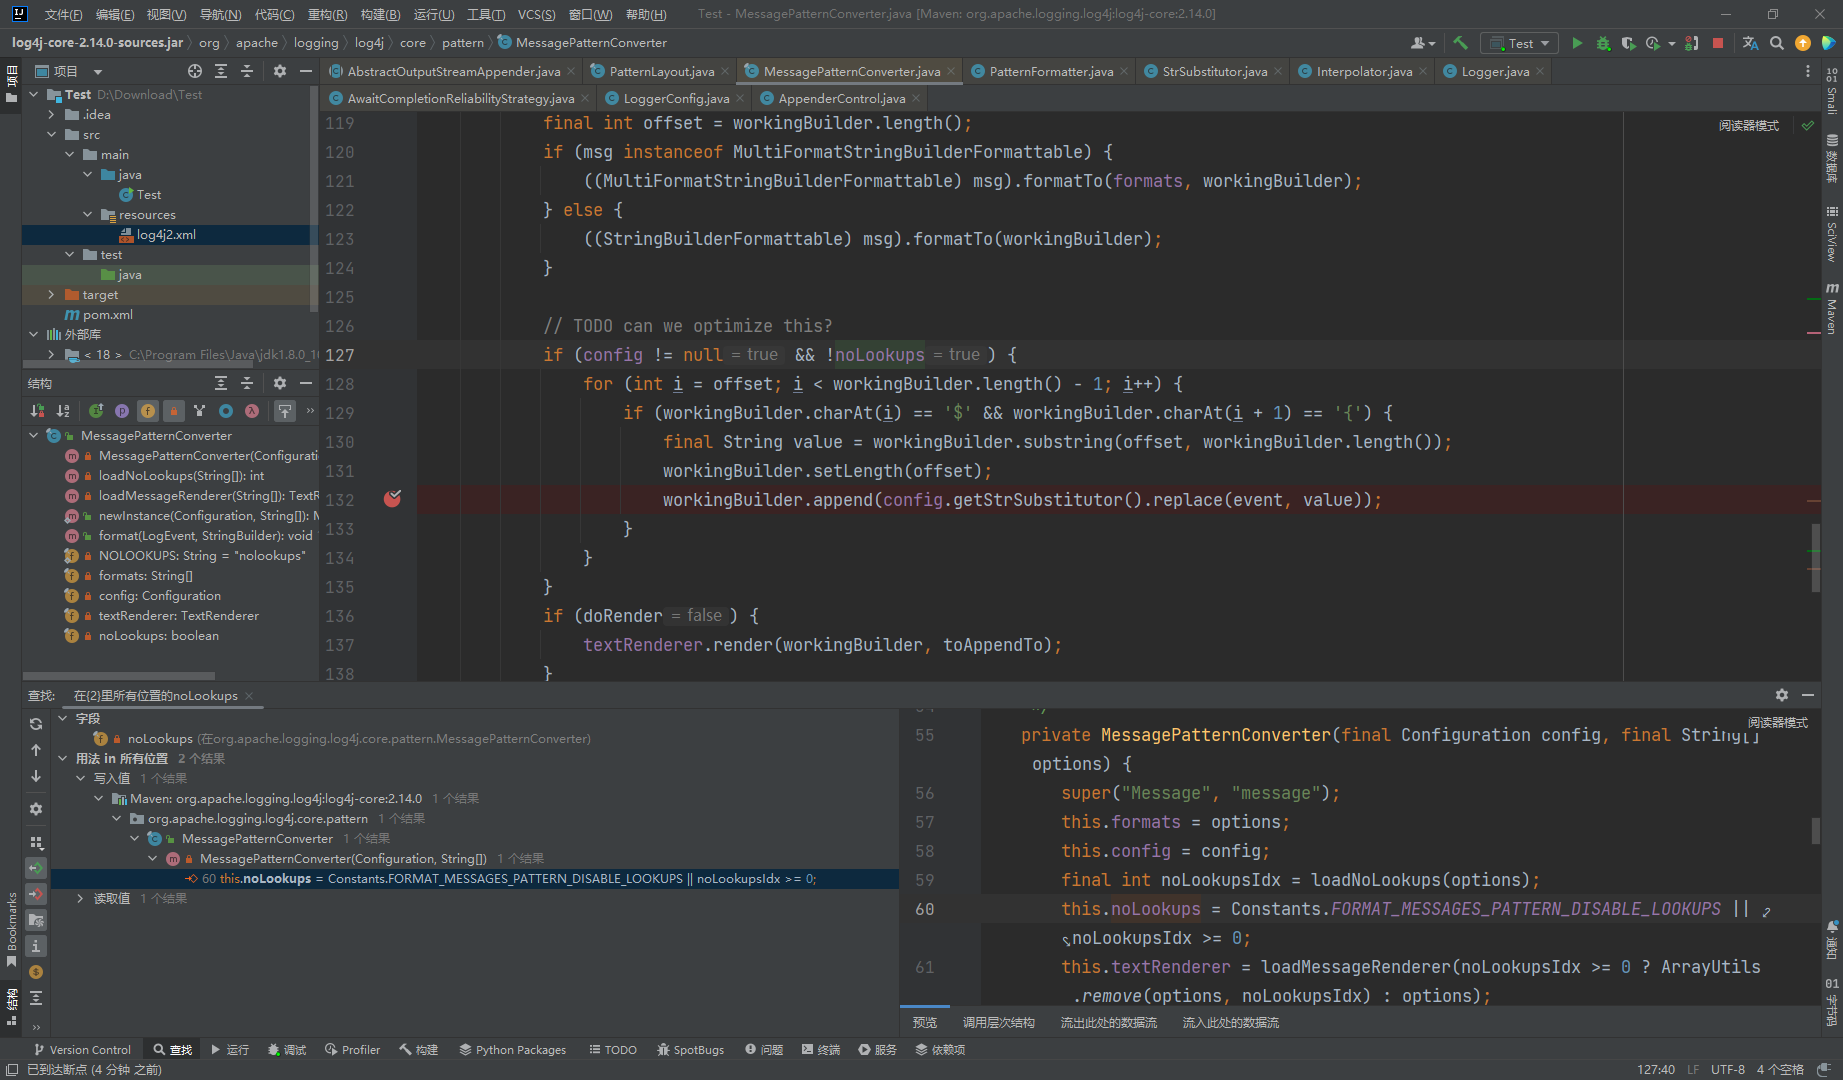Toggle Always Select Opened Element in Structure

(285, 411)
